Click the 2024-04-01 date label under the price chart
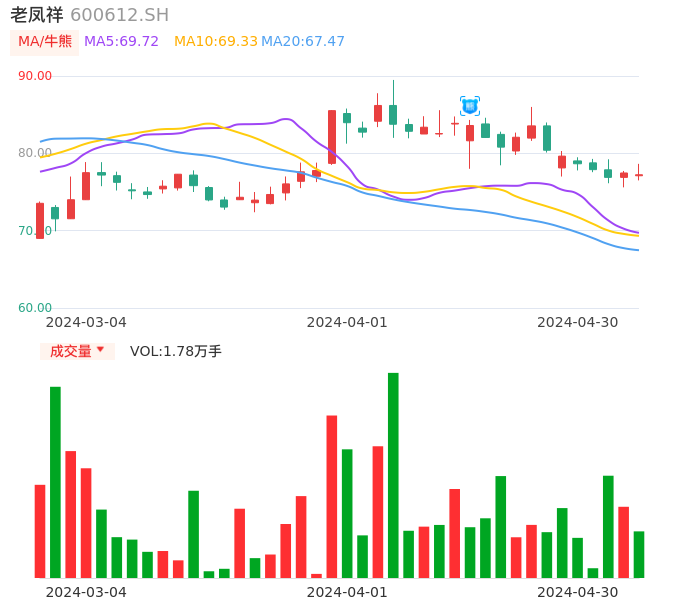The height and width of the screenshot is (606, 686). click(347, 322)
